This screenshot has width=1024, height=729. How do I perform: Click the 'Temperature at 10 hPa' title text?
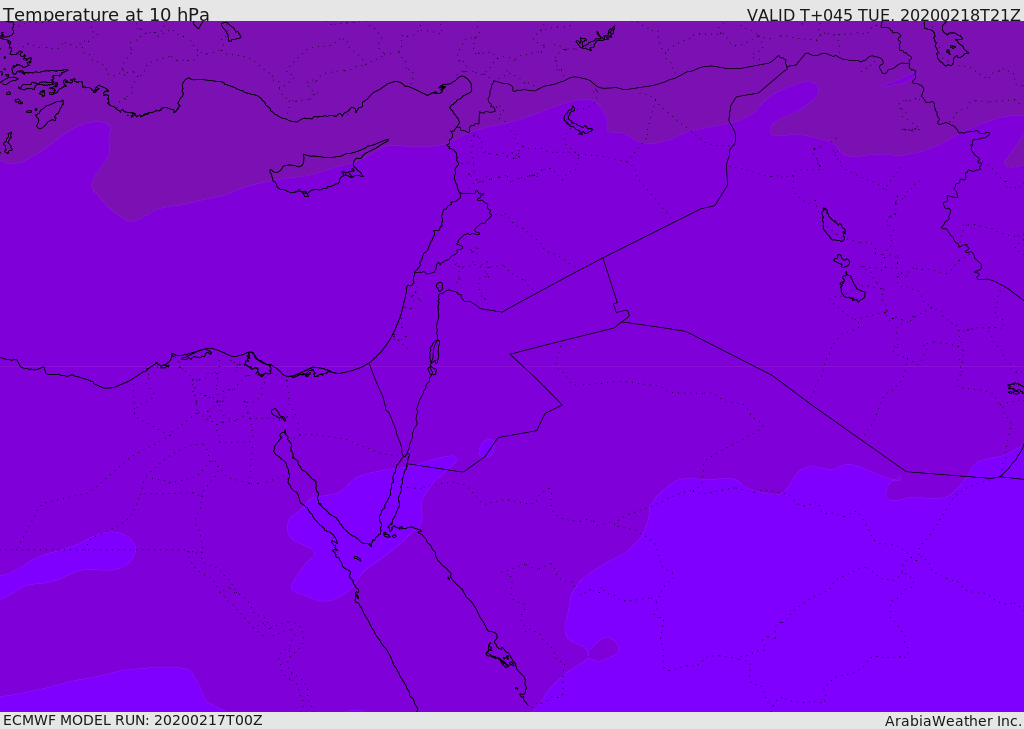click(106, 14)
